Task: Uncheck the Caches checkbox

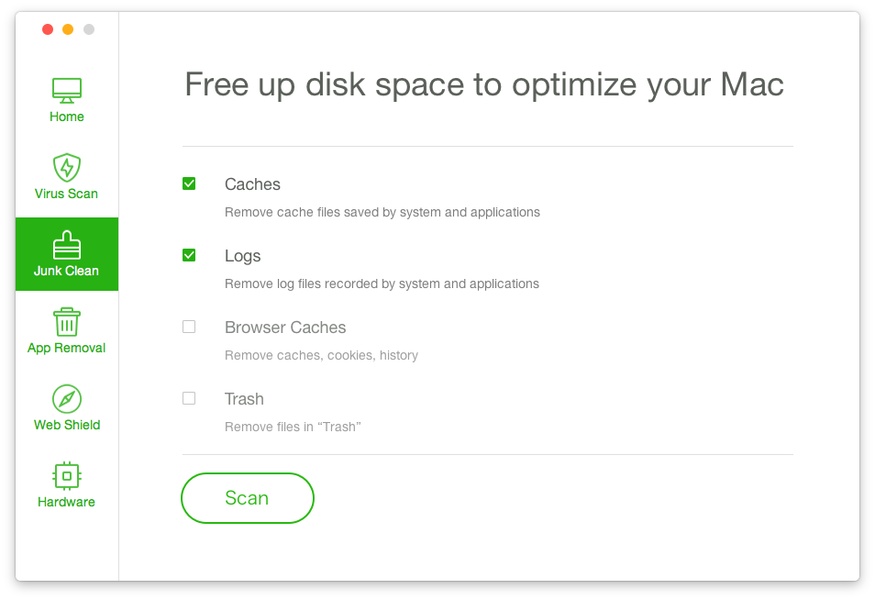Action: [x=189, y=184]
